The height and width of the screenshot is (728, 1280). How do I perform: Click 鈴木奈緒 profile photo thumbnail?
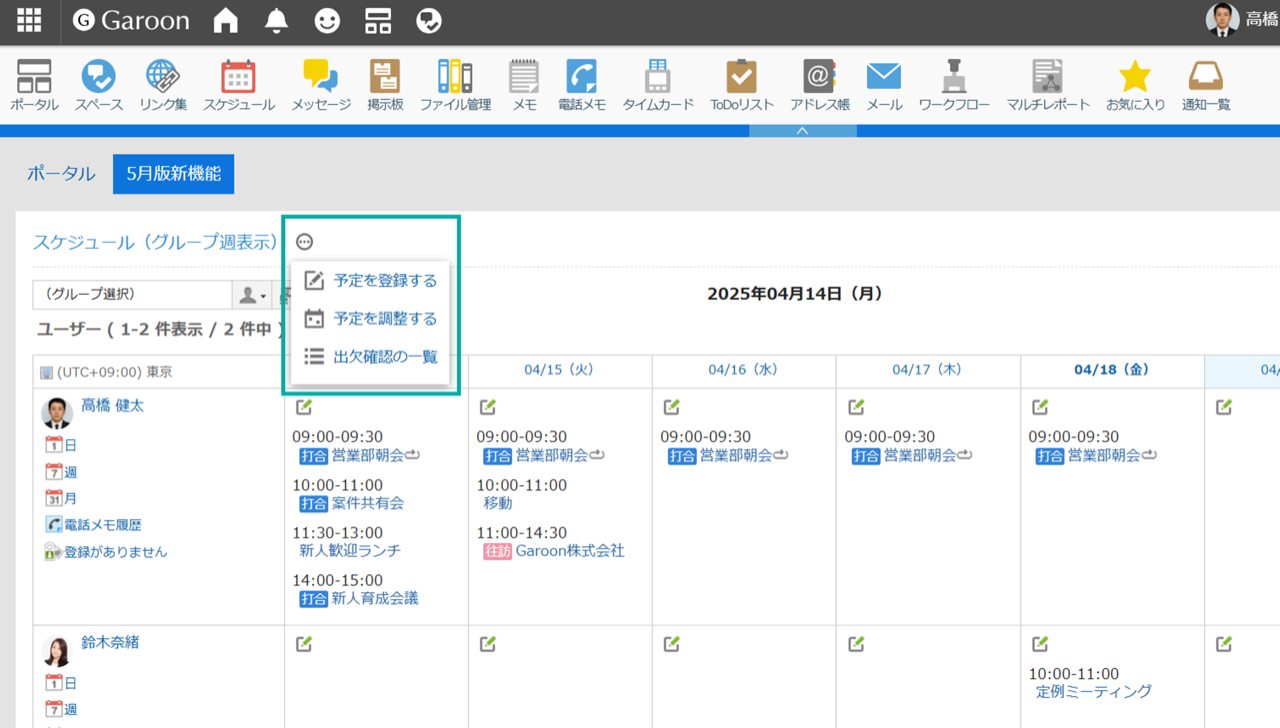pos(57,650)
